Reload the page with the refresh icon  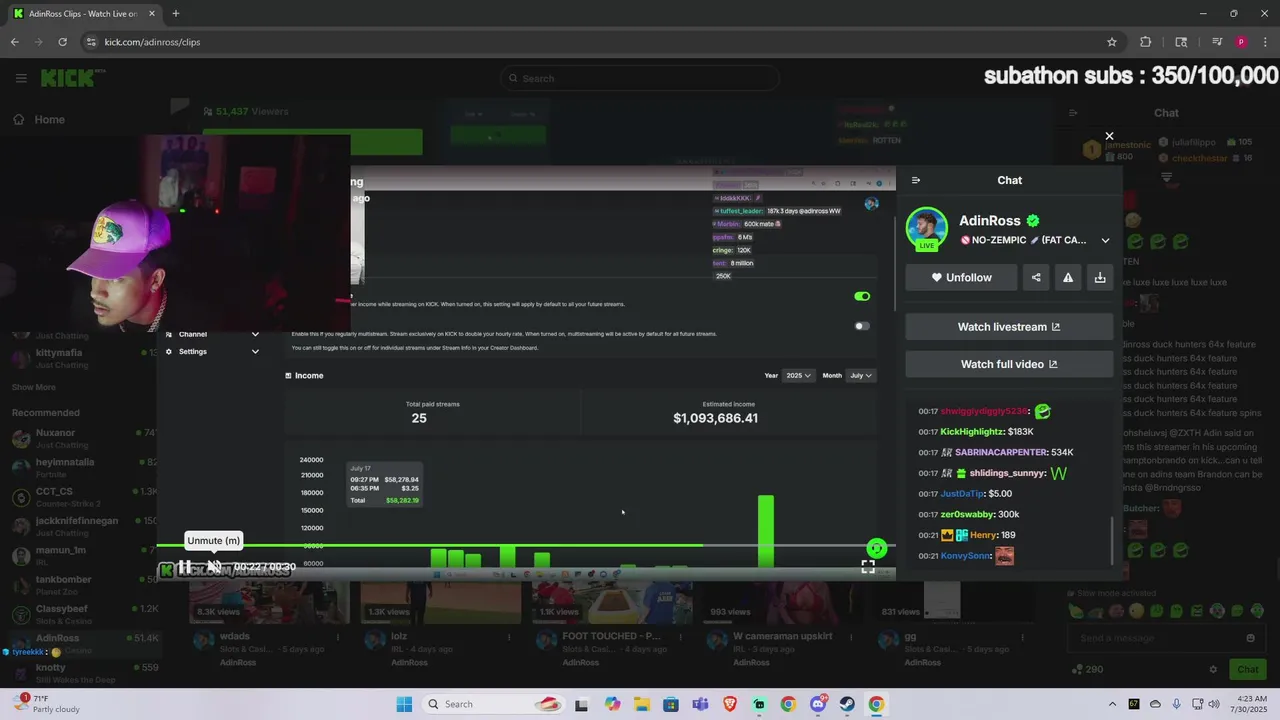[x=62, y=42]
